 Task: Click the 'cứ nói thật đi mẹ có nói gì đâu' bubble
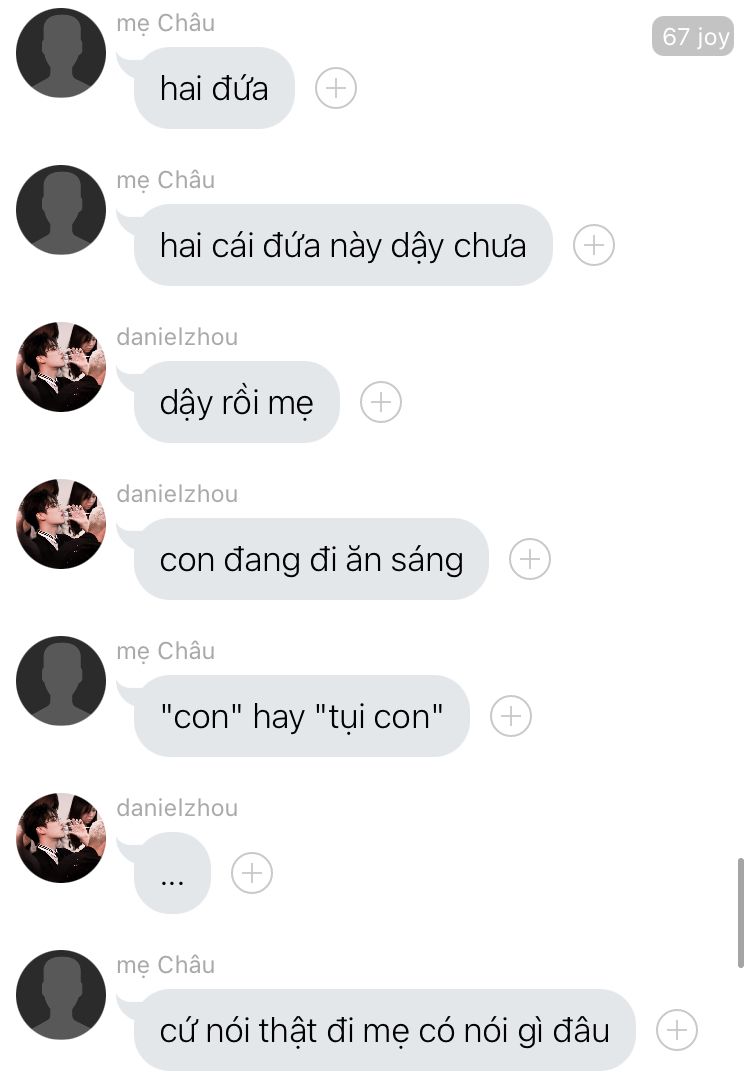pos(384,1030)
